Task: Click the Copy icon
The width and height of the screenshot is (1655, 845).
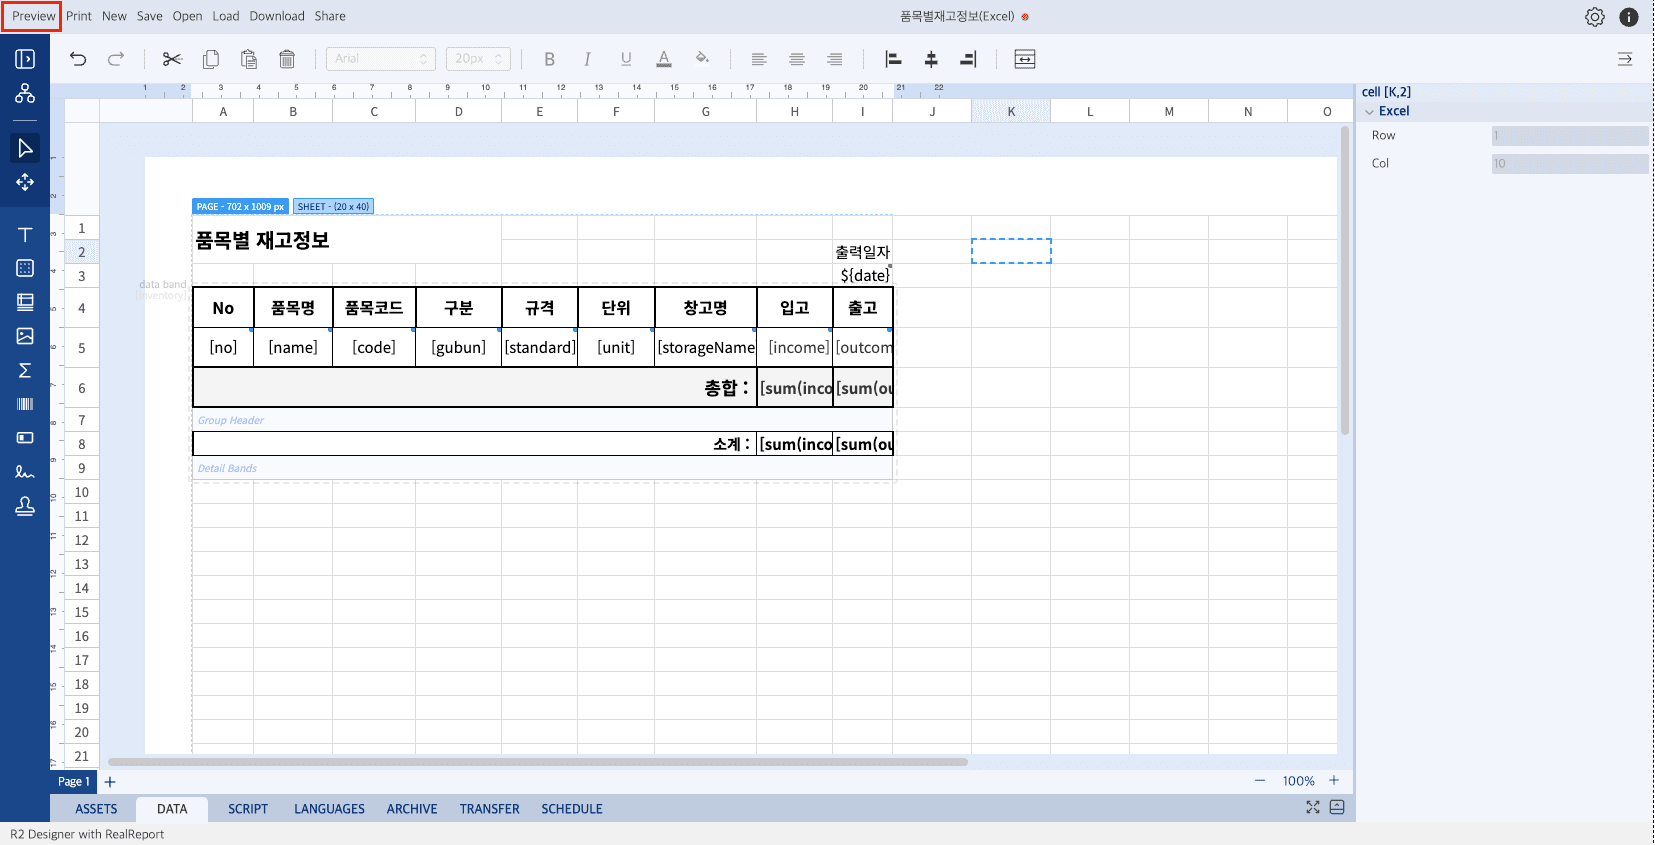Action: click(x=211, y=59)
